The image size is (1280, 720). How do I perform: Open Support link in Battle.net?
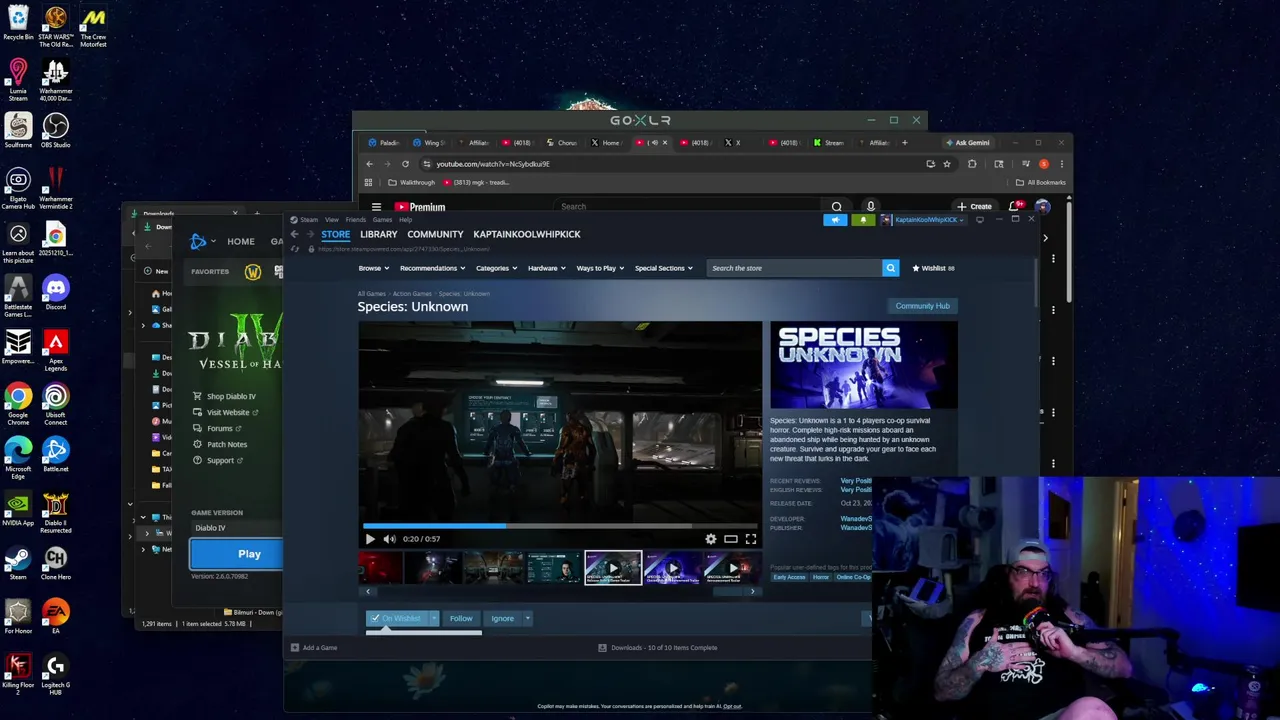pos(218,460)
